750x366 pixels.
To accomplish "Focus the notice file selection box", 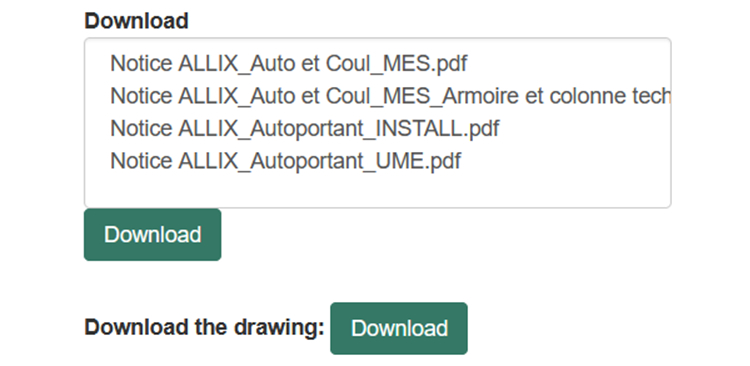I will [x=378, y=123].
